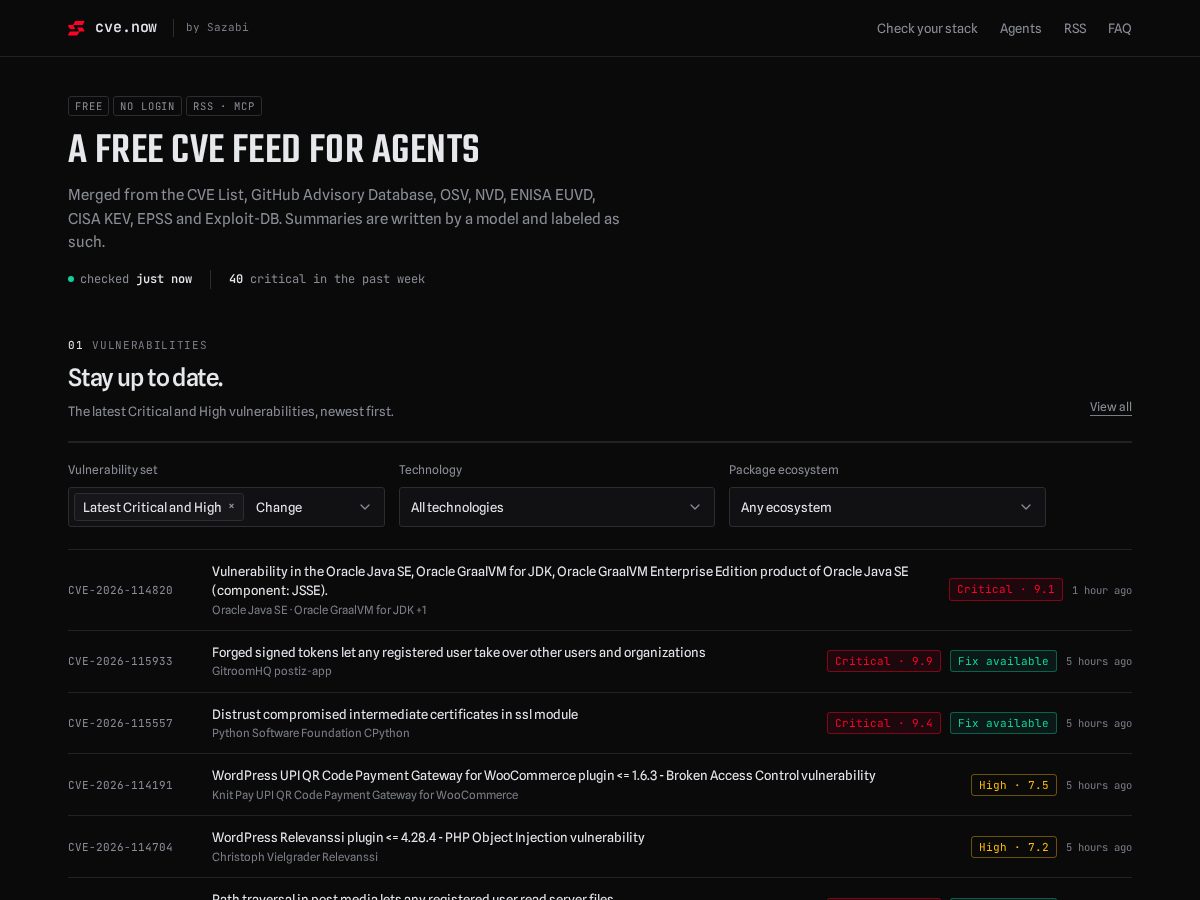Open the RSS nav link
This screenshot has width=1200, height=900.
(1075, 28)
